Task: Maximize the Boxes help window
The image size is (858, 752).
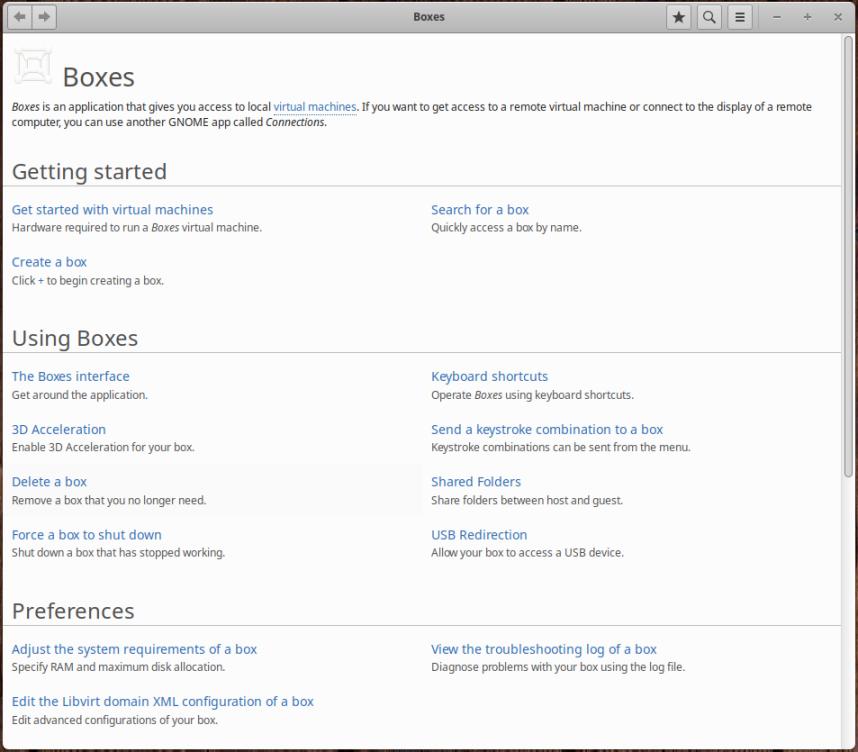Action: (x=807, y=18)
